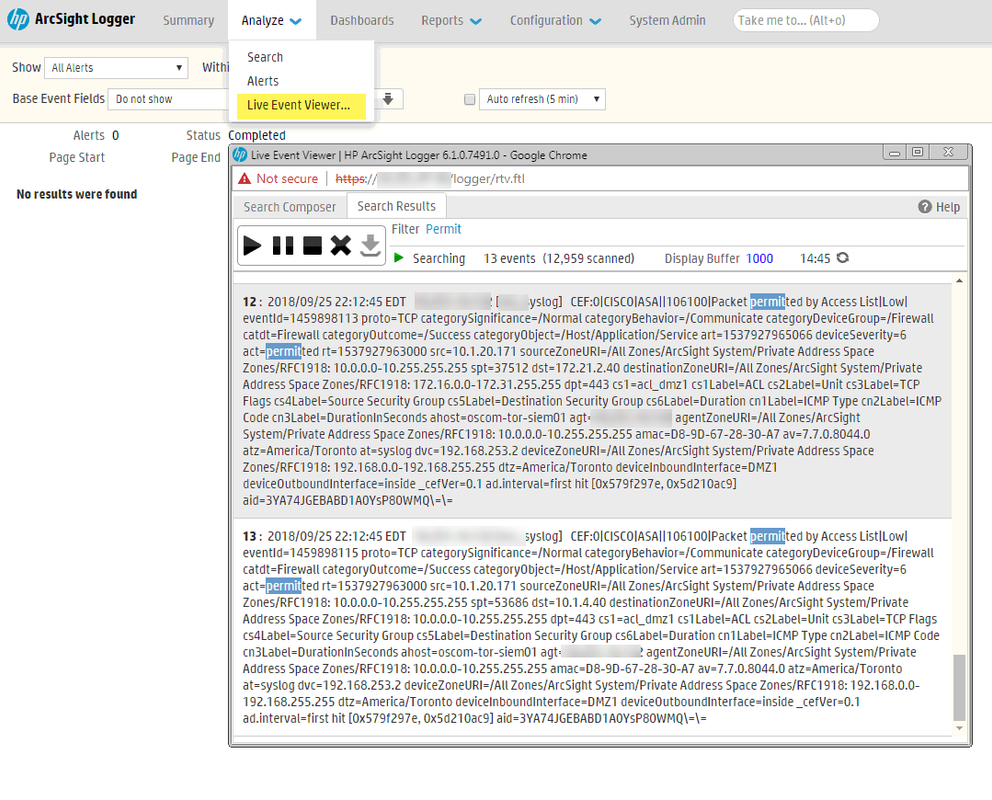992x800 pixels.
Task: Click the 13 events count text
Action: coord(509,259)
